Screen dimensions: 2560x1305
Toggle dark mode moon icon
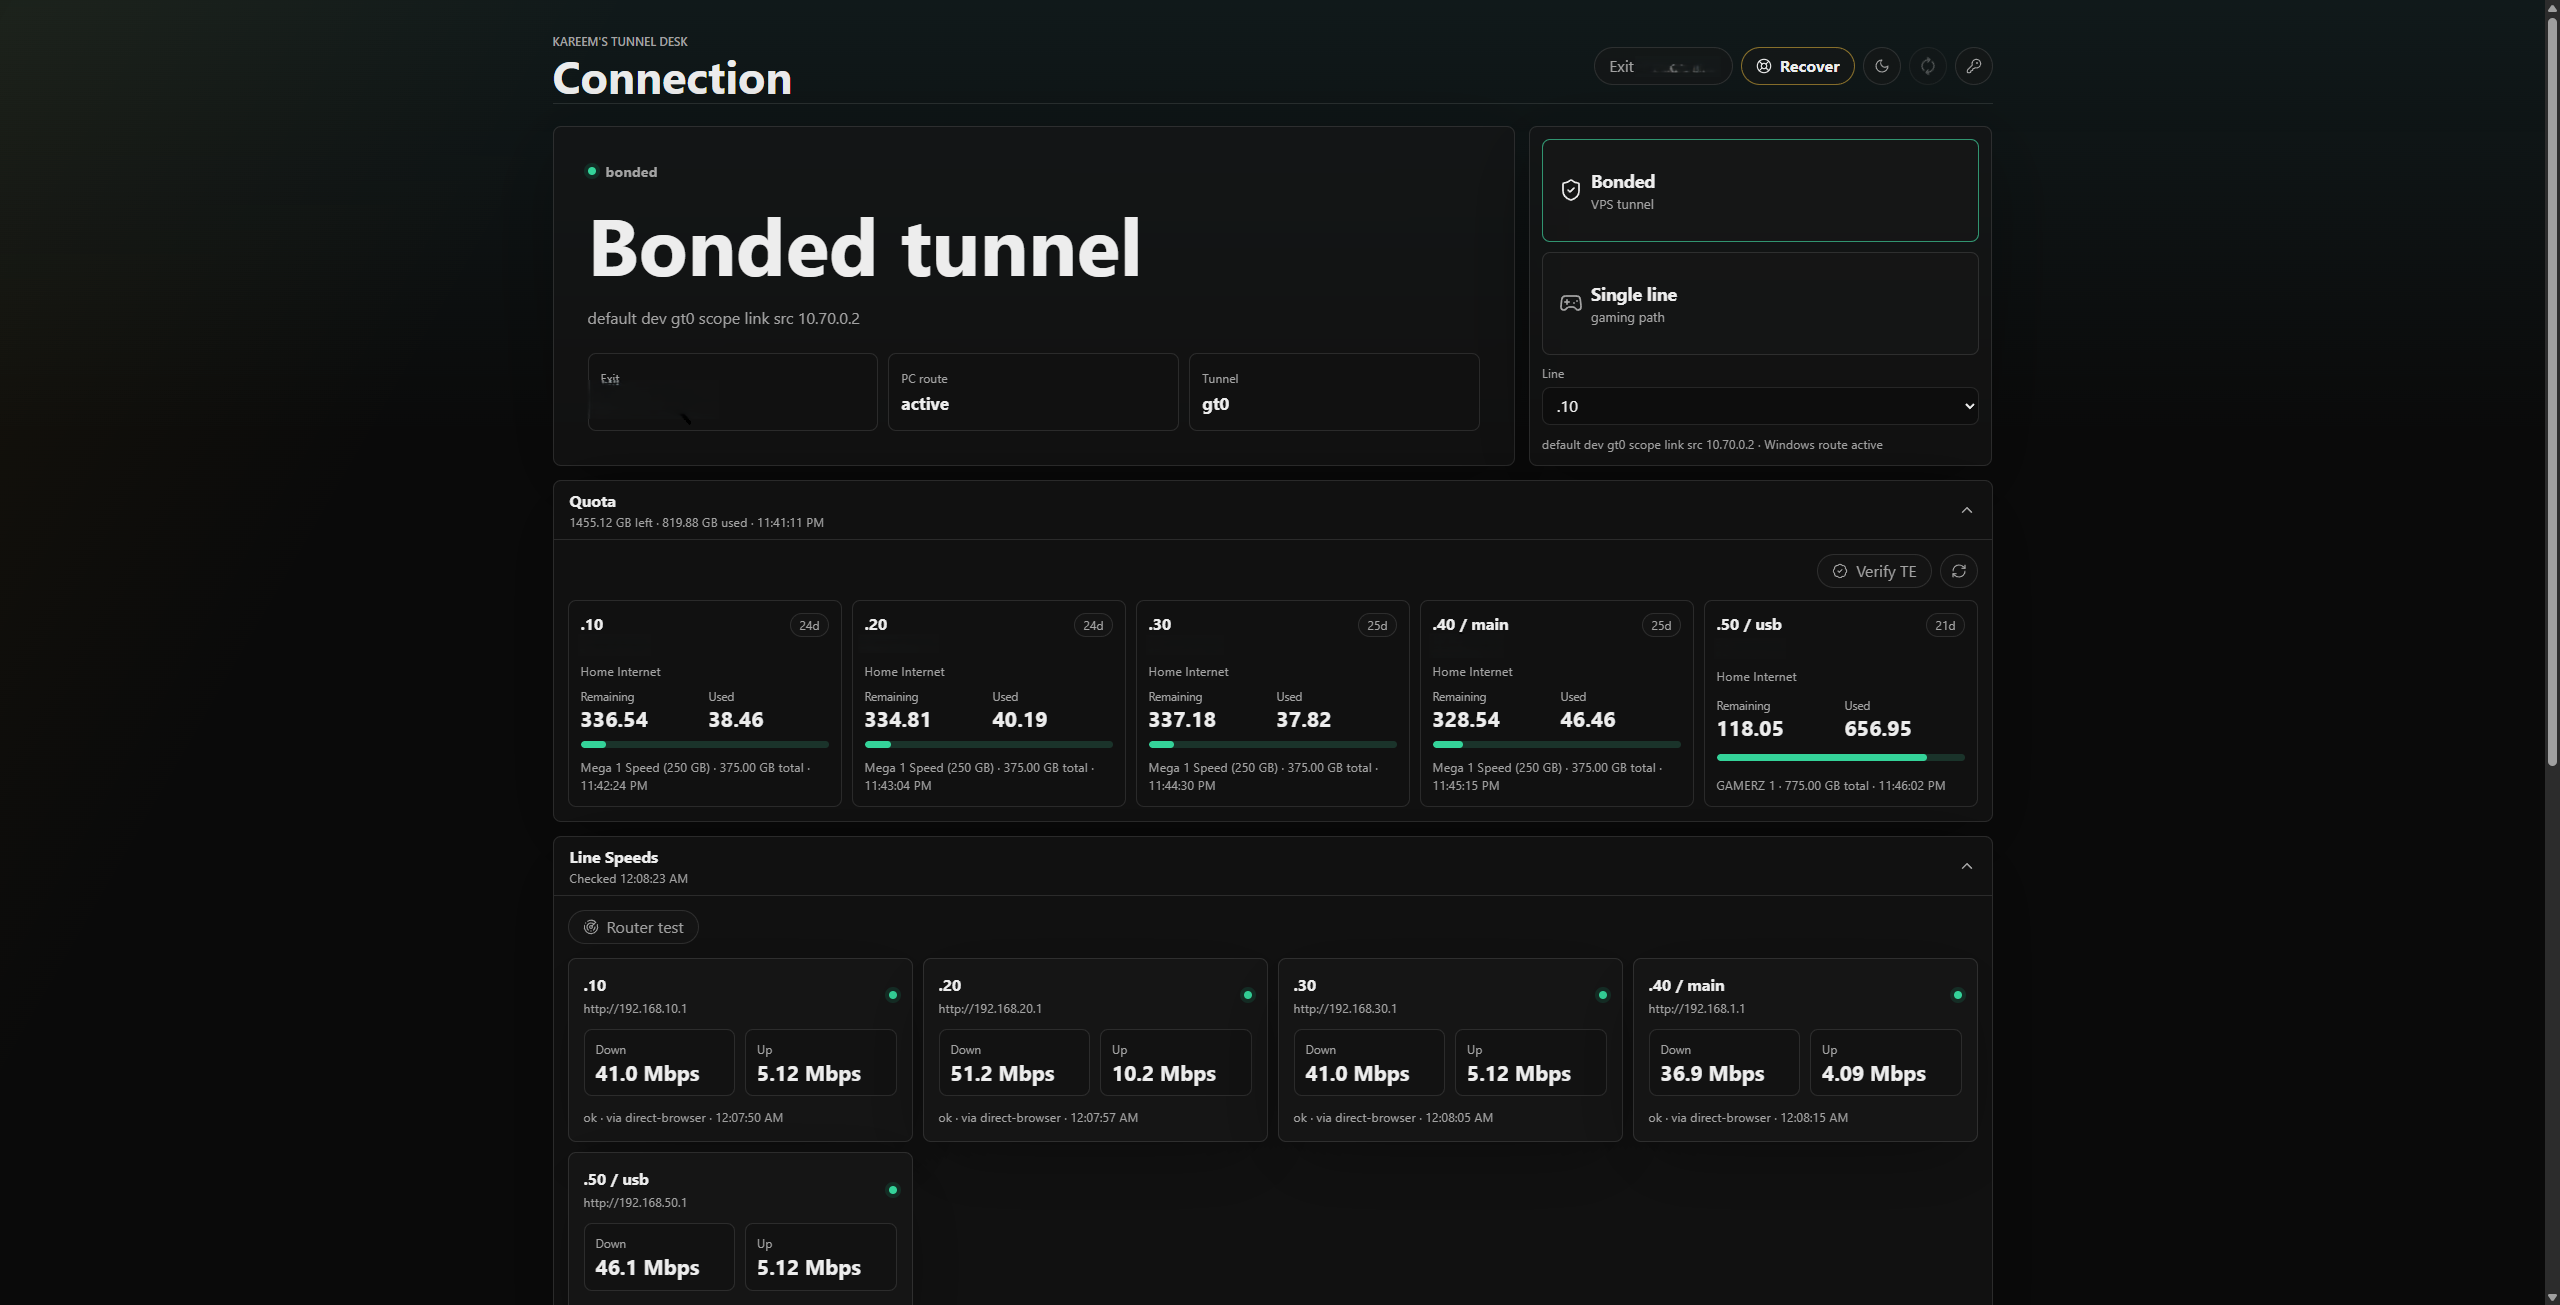1882,66
